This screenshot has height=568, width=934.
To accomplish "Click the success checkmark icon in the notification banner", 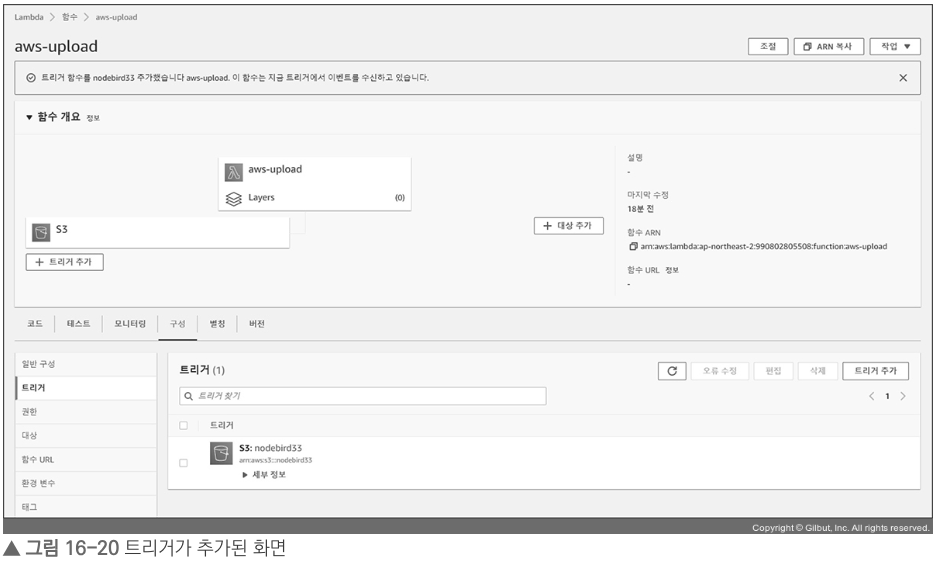I will click(x=31, y=78).
